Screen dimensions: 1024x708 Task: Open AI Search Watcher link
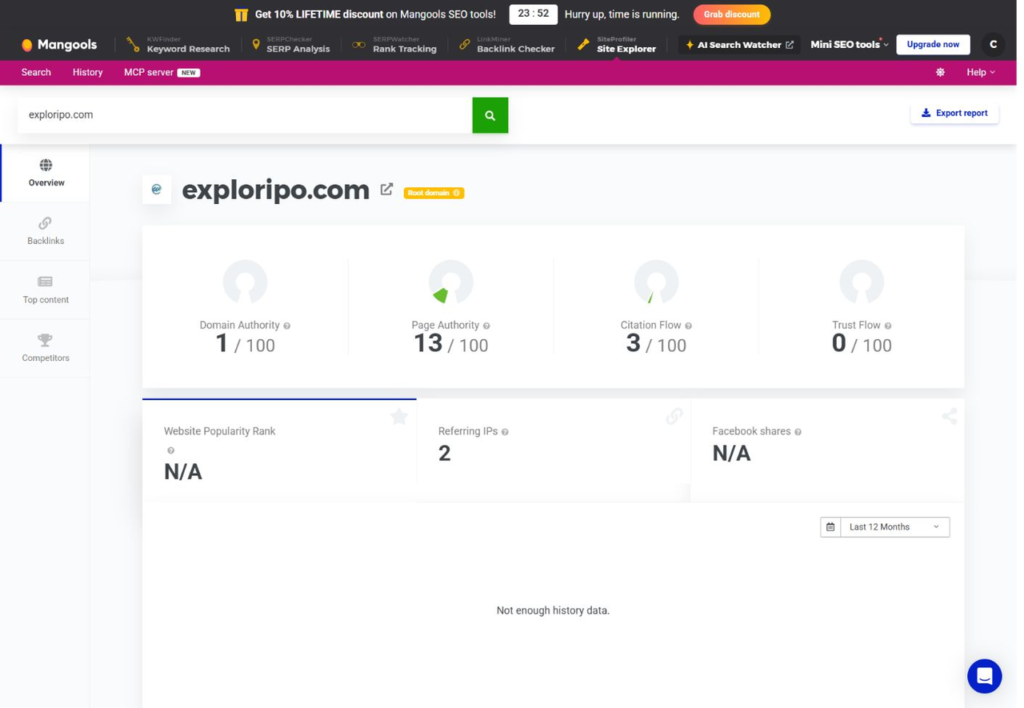click(x=739, y=44)
